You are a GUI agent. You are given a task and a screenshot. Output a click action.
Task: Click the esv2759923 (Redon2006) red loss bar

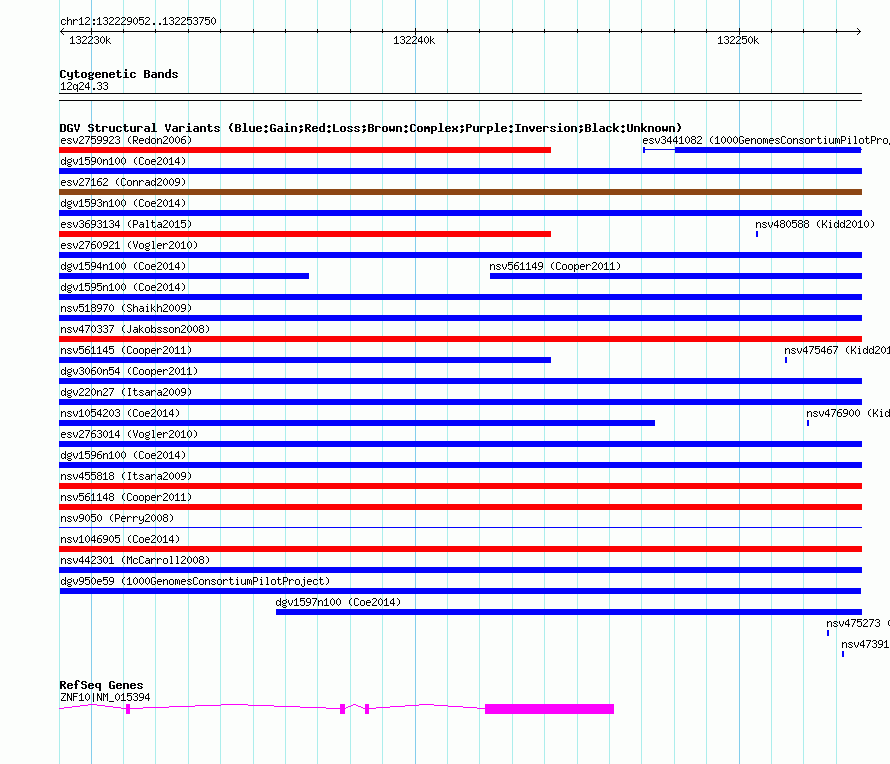click(305, 150)
